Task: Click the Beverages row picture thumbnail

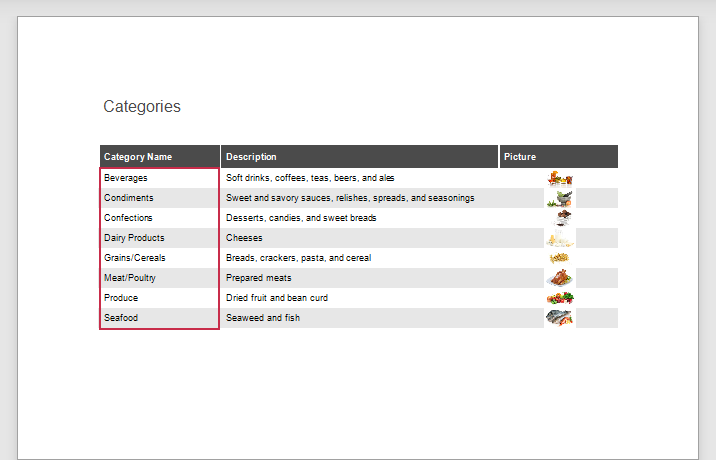Action: pos(560,178)
